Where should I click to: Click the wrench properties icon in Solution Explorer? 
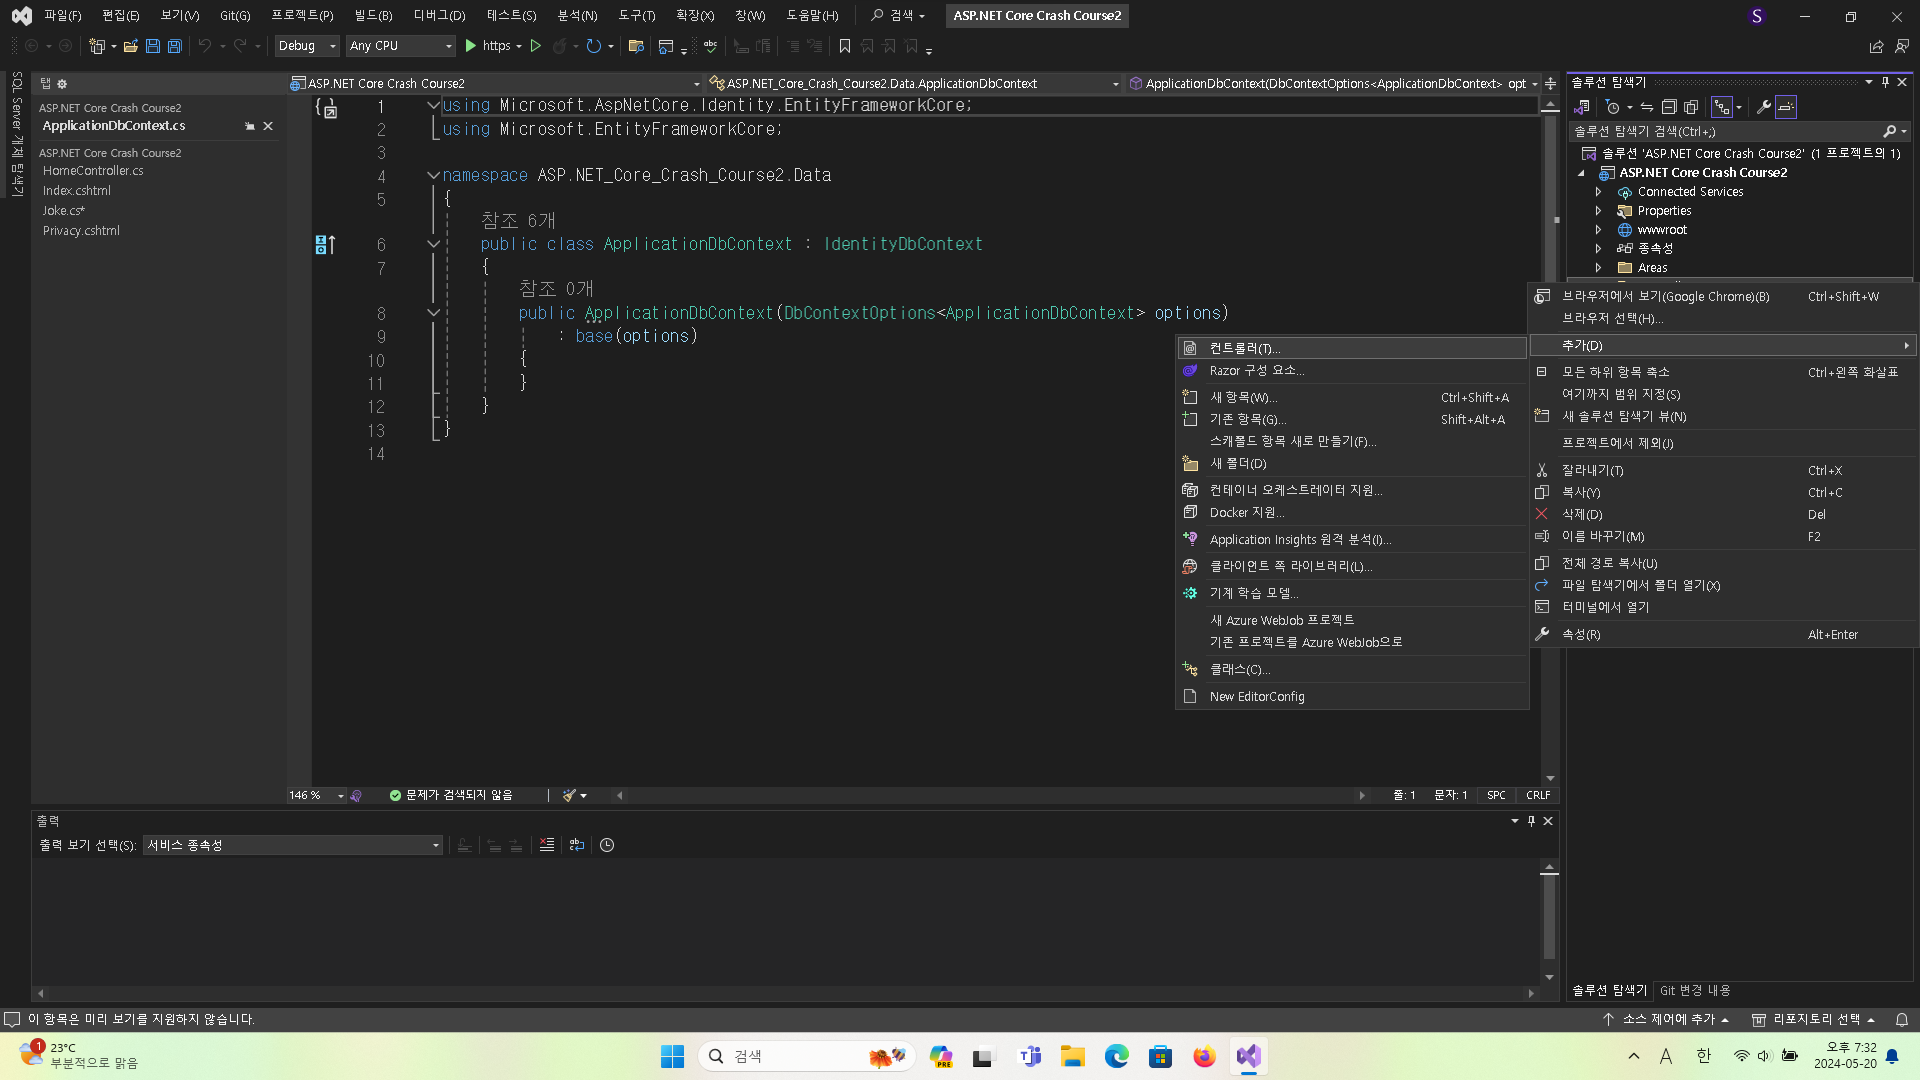point(1764,107)
